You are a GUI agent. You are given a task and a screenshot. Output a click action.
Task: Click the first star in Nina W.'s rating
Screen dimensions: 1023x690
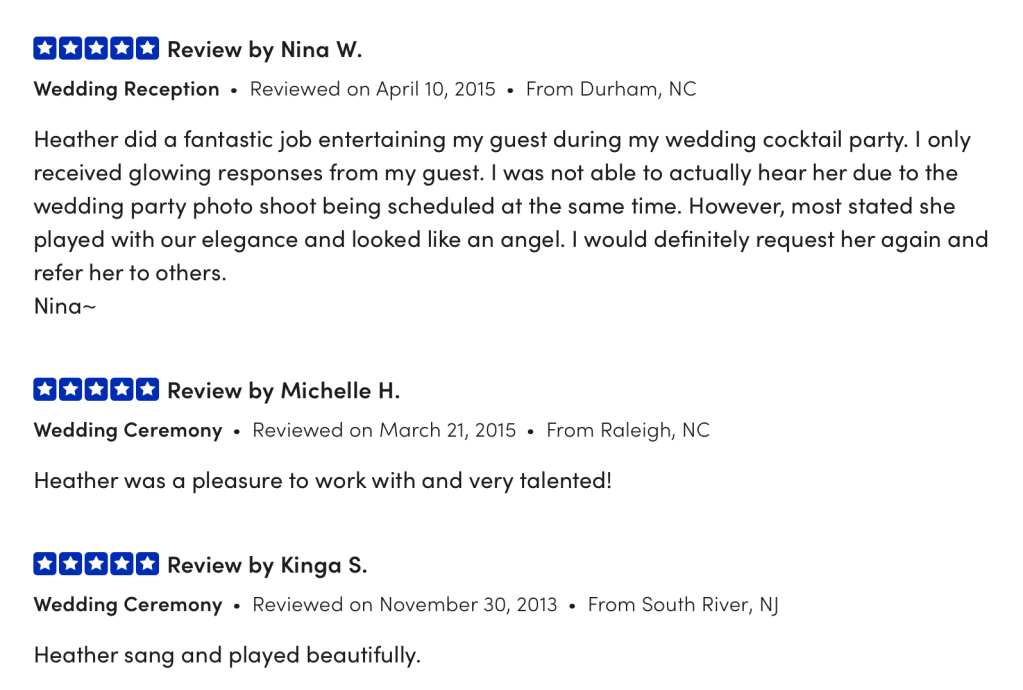[45, 48]
